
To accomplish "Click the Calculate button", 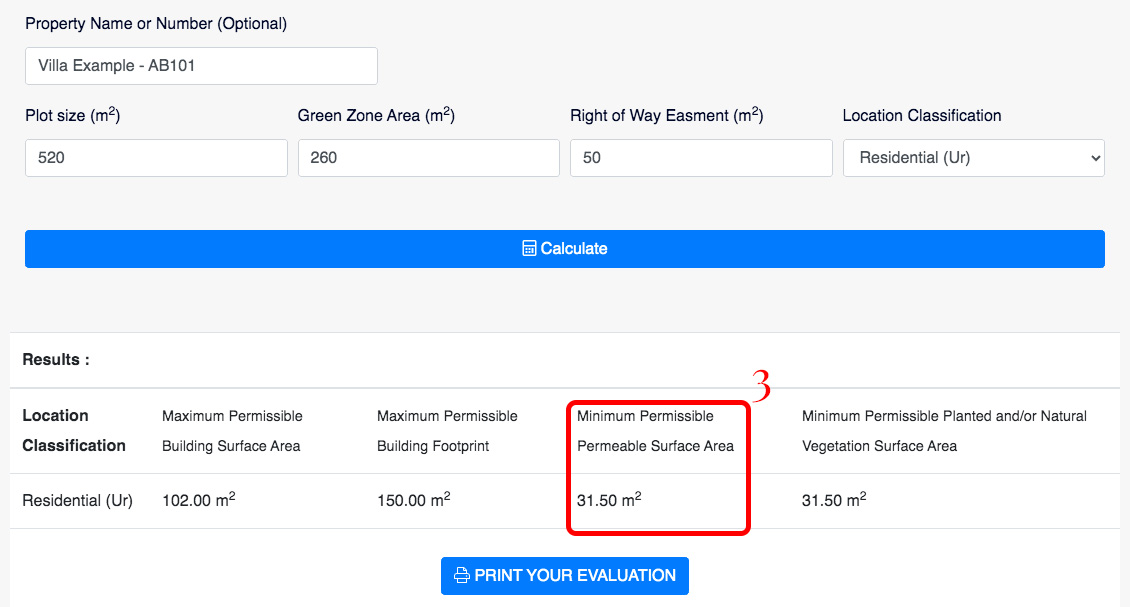I will click(x=565, y=249).
